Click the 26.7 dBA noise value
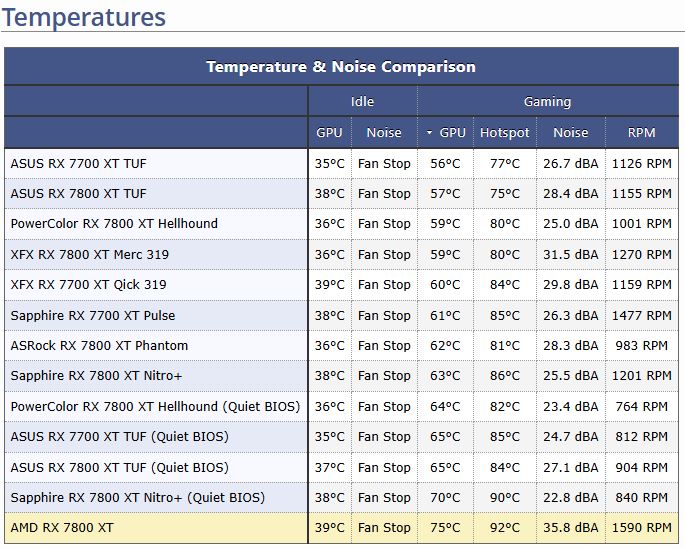Image resolution: width=685 pixels, height=549 pixels. 571,163
